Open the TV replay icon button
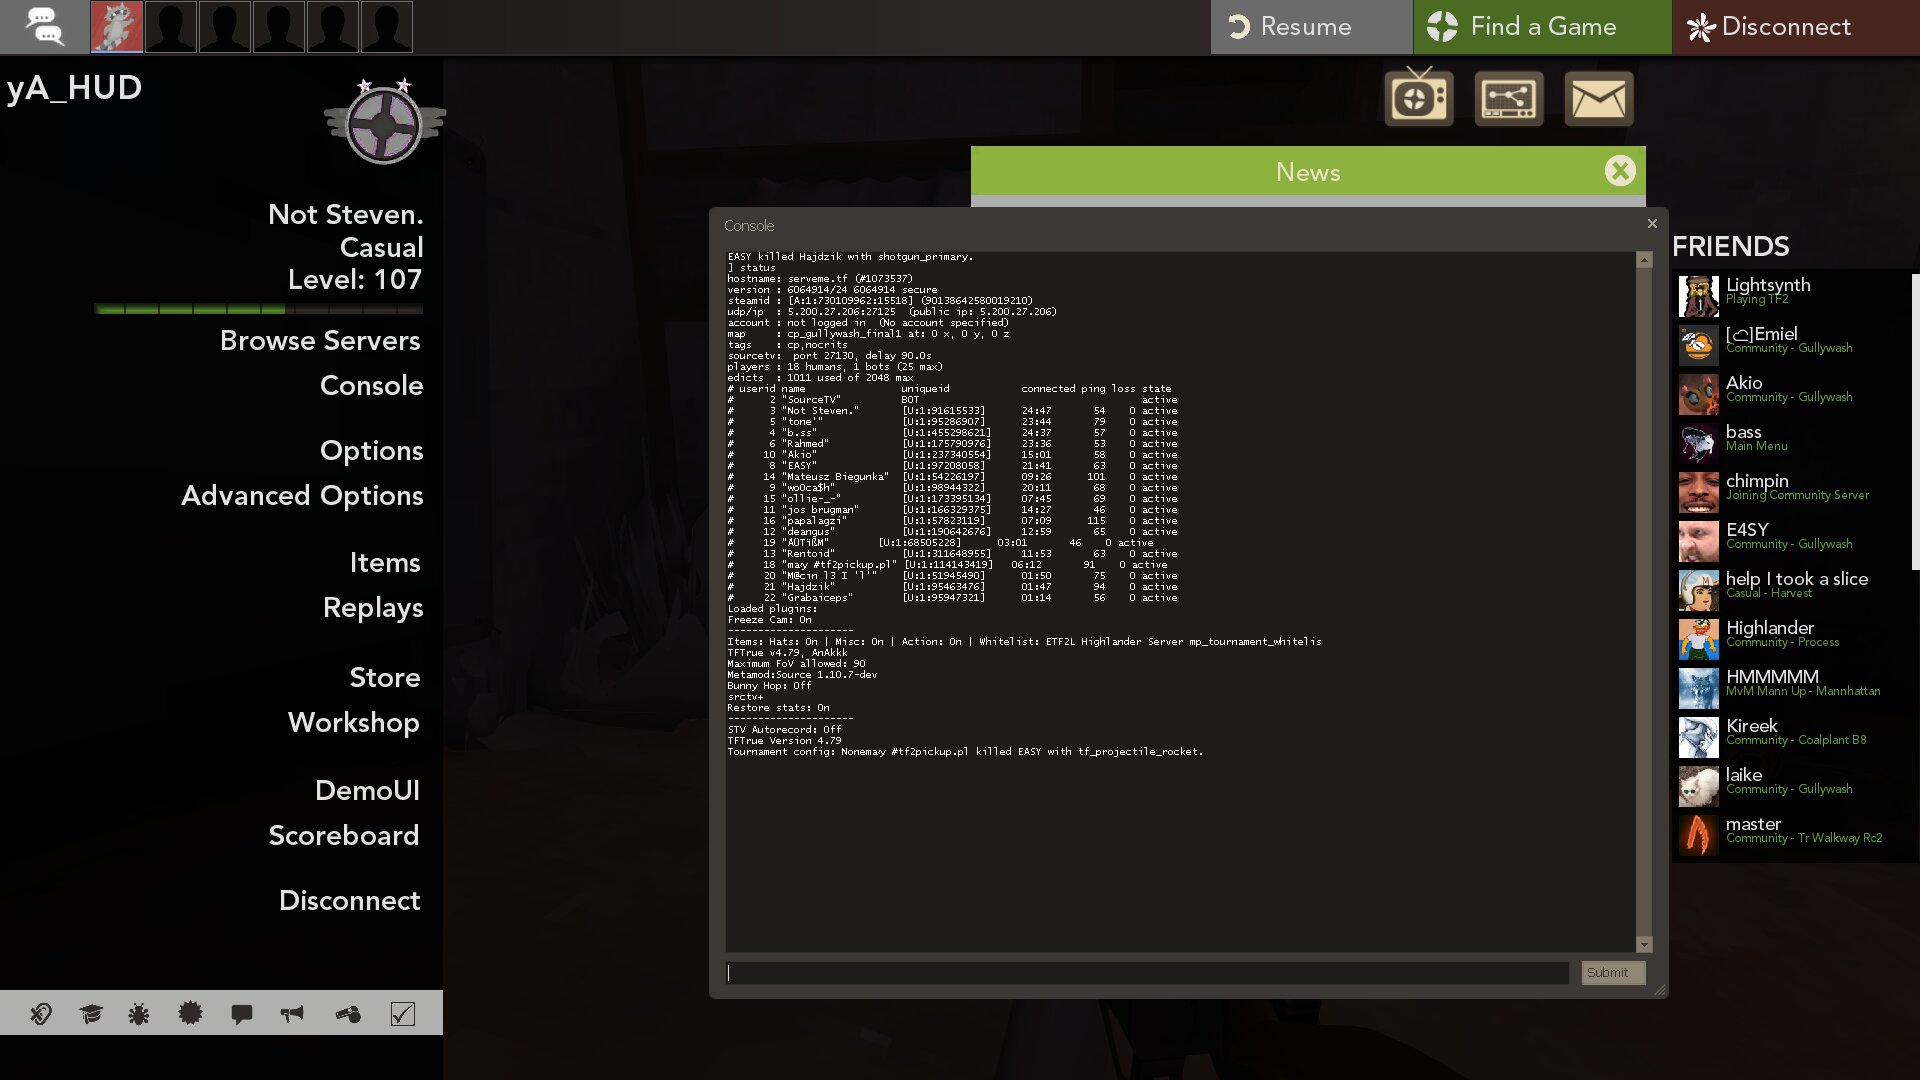 pyautogui.click(x=1418, y=99)
